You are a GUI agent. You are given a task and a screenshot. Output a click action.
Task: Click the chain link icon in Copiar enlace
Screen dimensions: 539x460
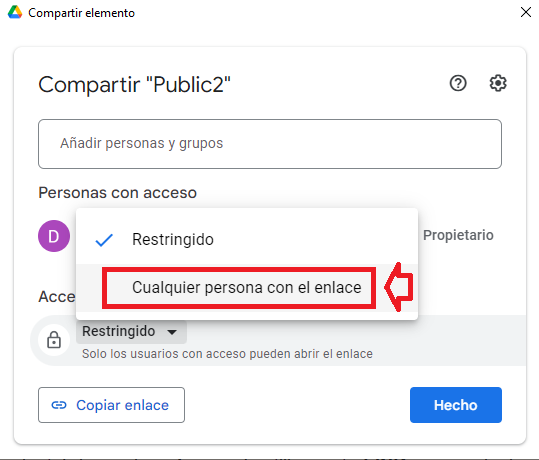pyautogui.click(x=59, y=405)
